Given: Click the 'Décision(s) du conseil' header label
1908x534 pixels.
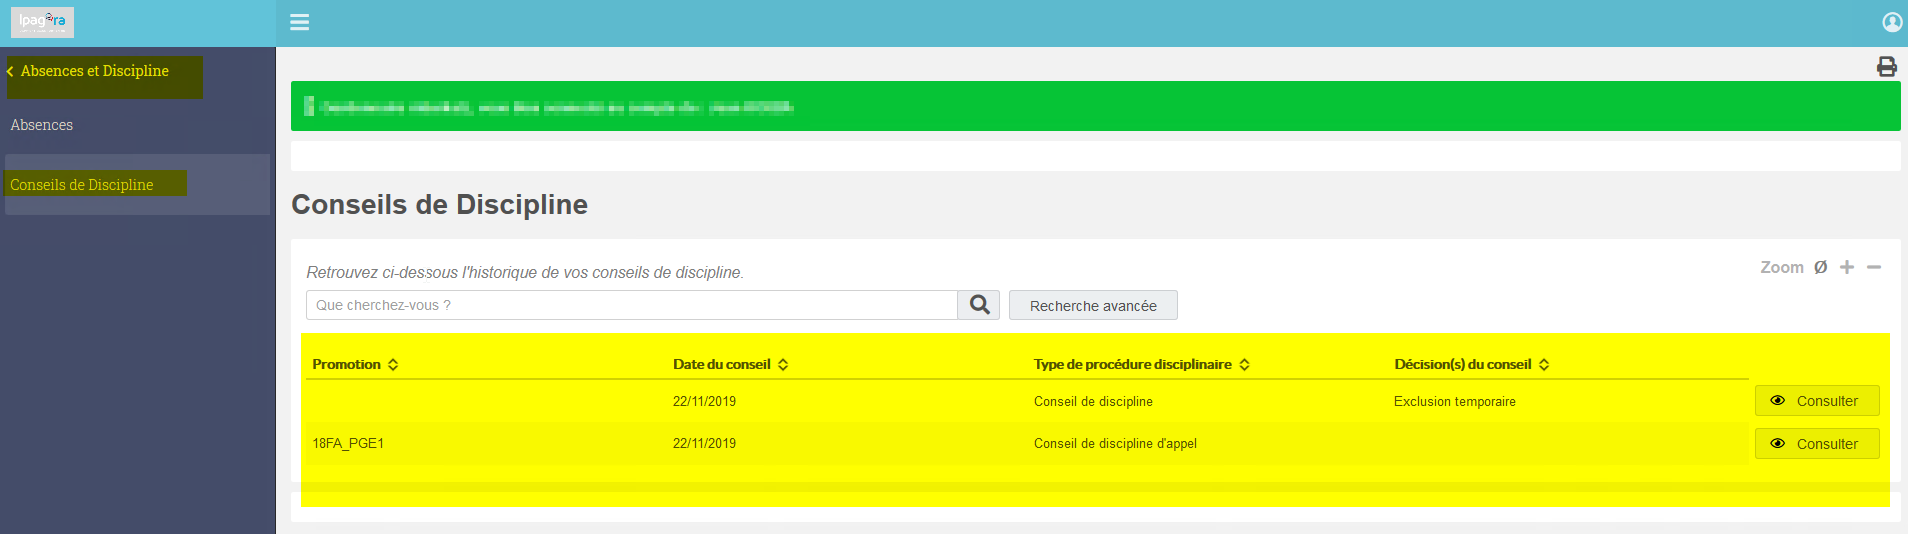Looking at the screenshot, I should click(x=1463, y=364).
